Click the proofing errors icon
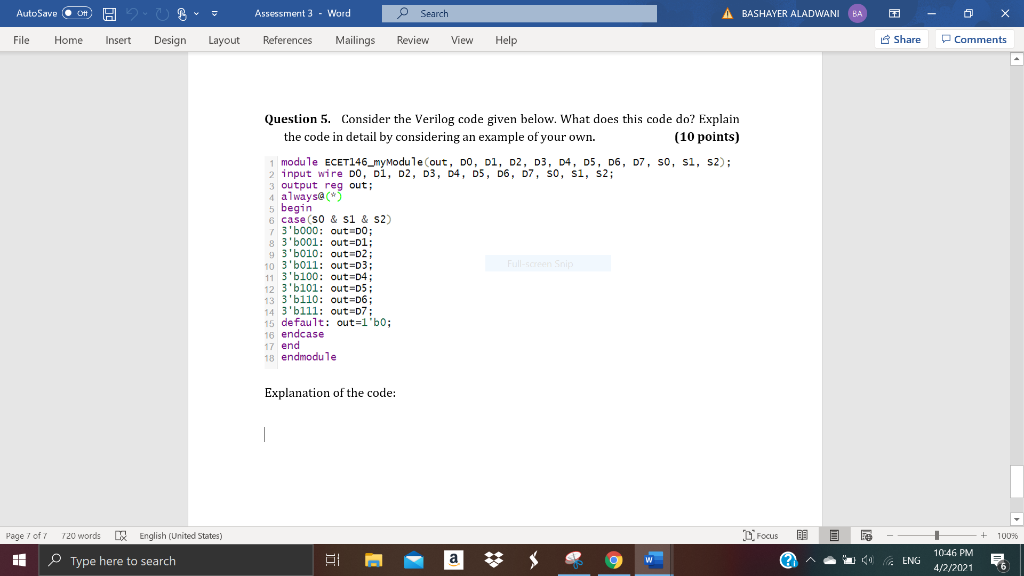 pyautogui.click(x=121, y=536)
